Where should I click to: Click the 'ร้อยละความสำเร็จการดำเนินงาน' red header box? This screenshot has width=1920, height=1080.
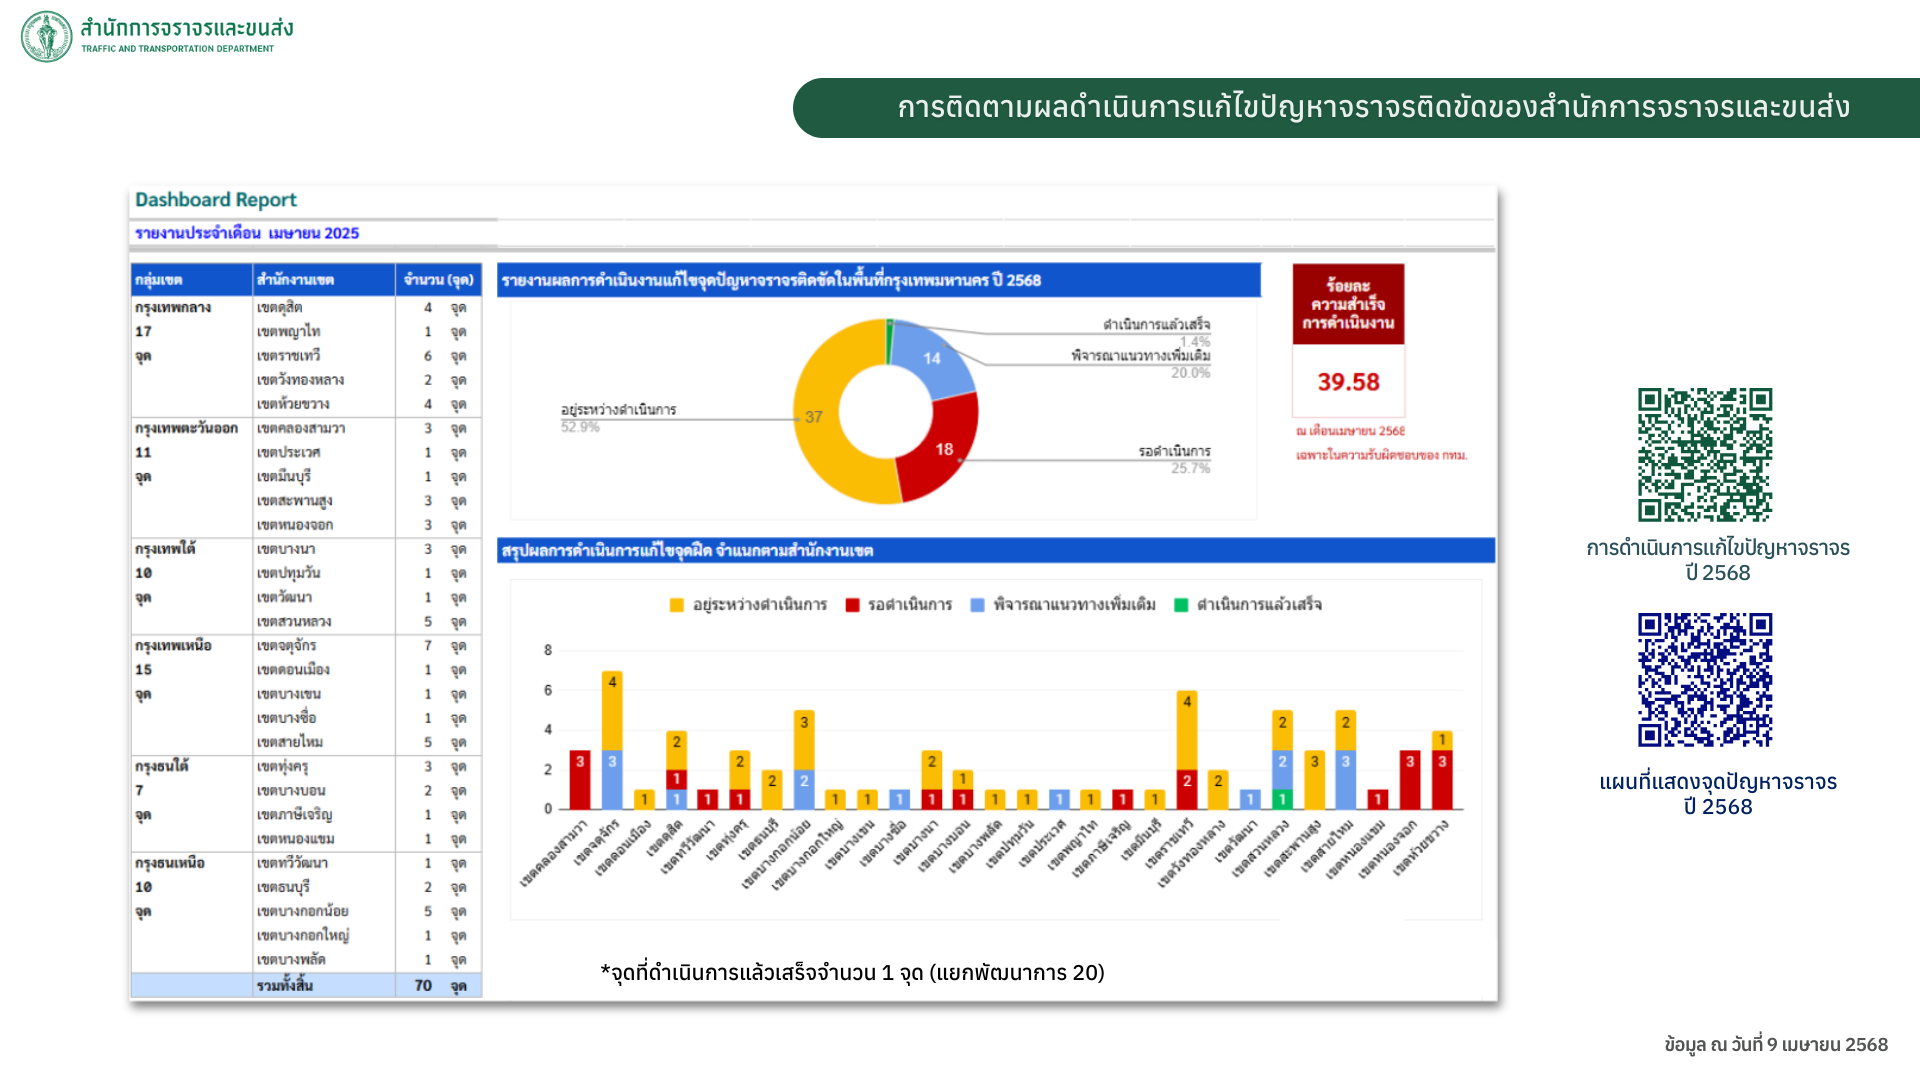(1348, 304)
